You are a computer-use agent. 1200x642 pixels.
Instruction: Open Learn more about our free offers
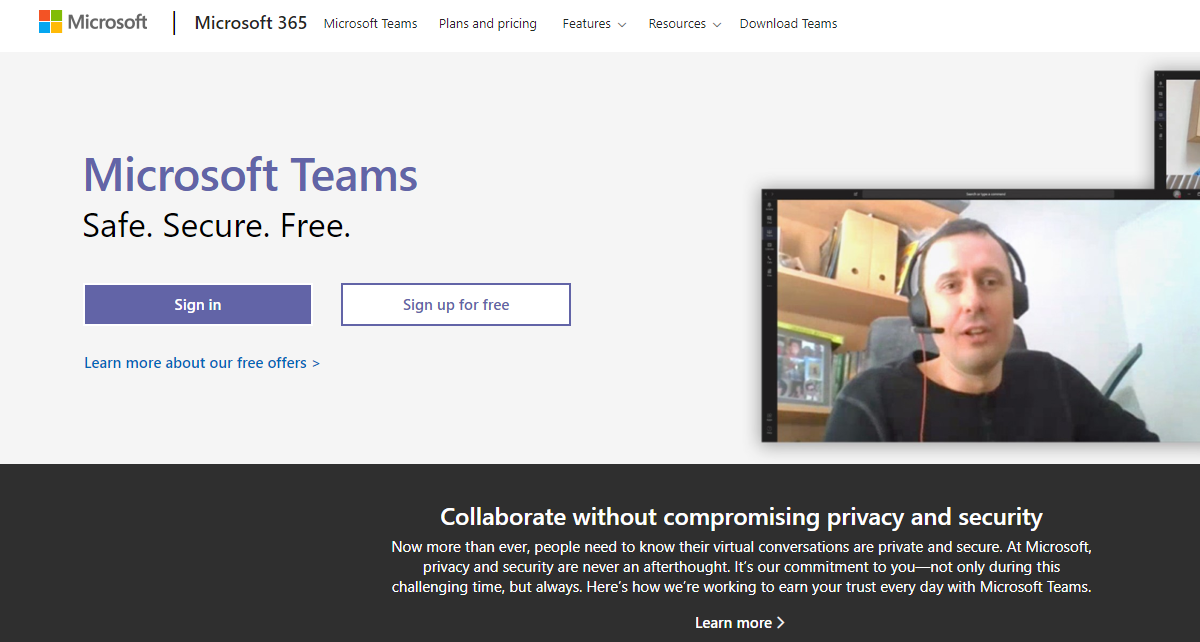(x=202, y=363)
